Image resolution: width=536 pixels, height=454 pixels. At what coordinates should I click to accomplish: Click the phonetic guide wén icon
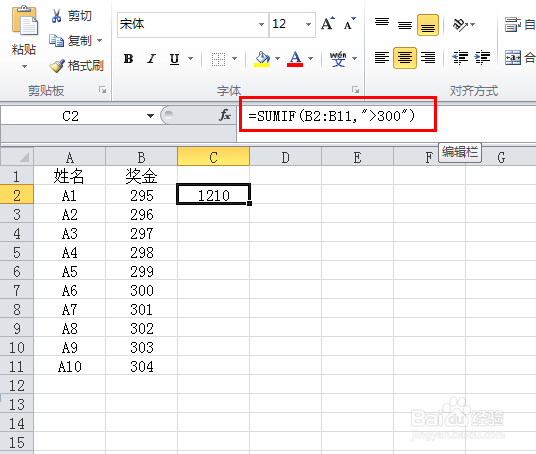[338, 59]
